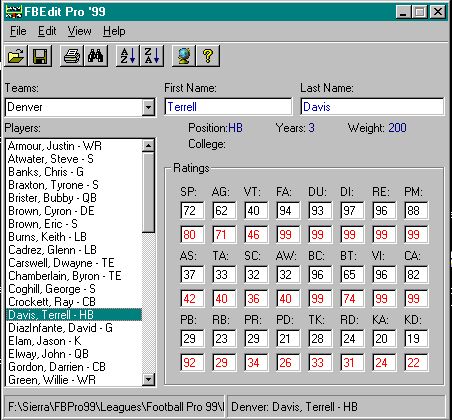This screenshot has width=452, height=420.
Task: Click status bar text Denver: Davis, Terrell - HB
Action: [x=294, y=407]
